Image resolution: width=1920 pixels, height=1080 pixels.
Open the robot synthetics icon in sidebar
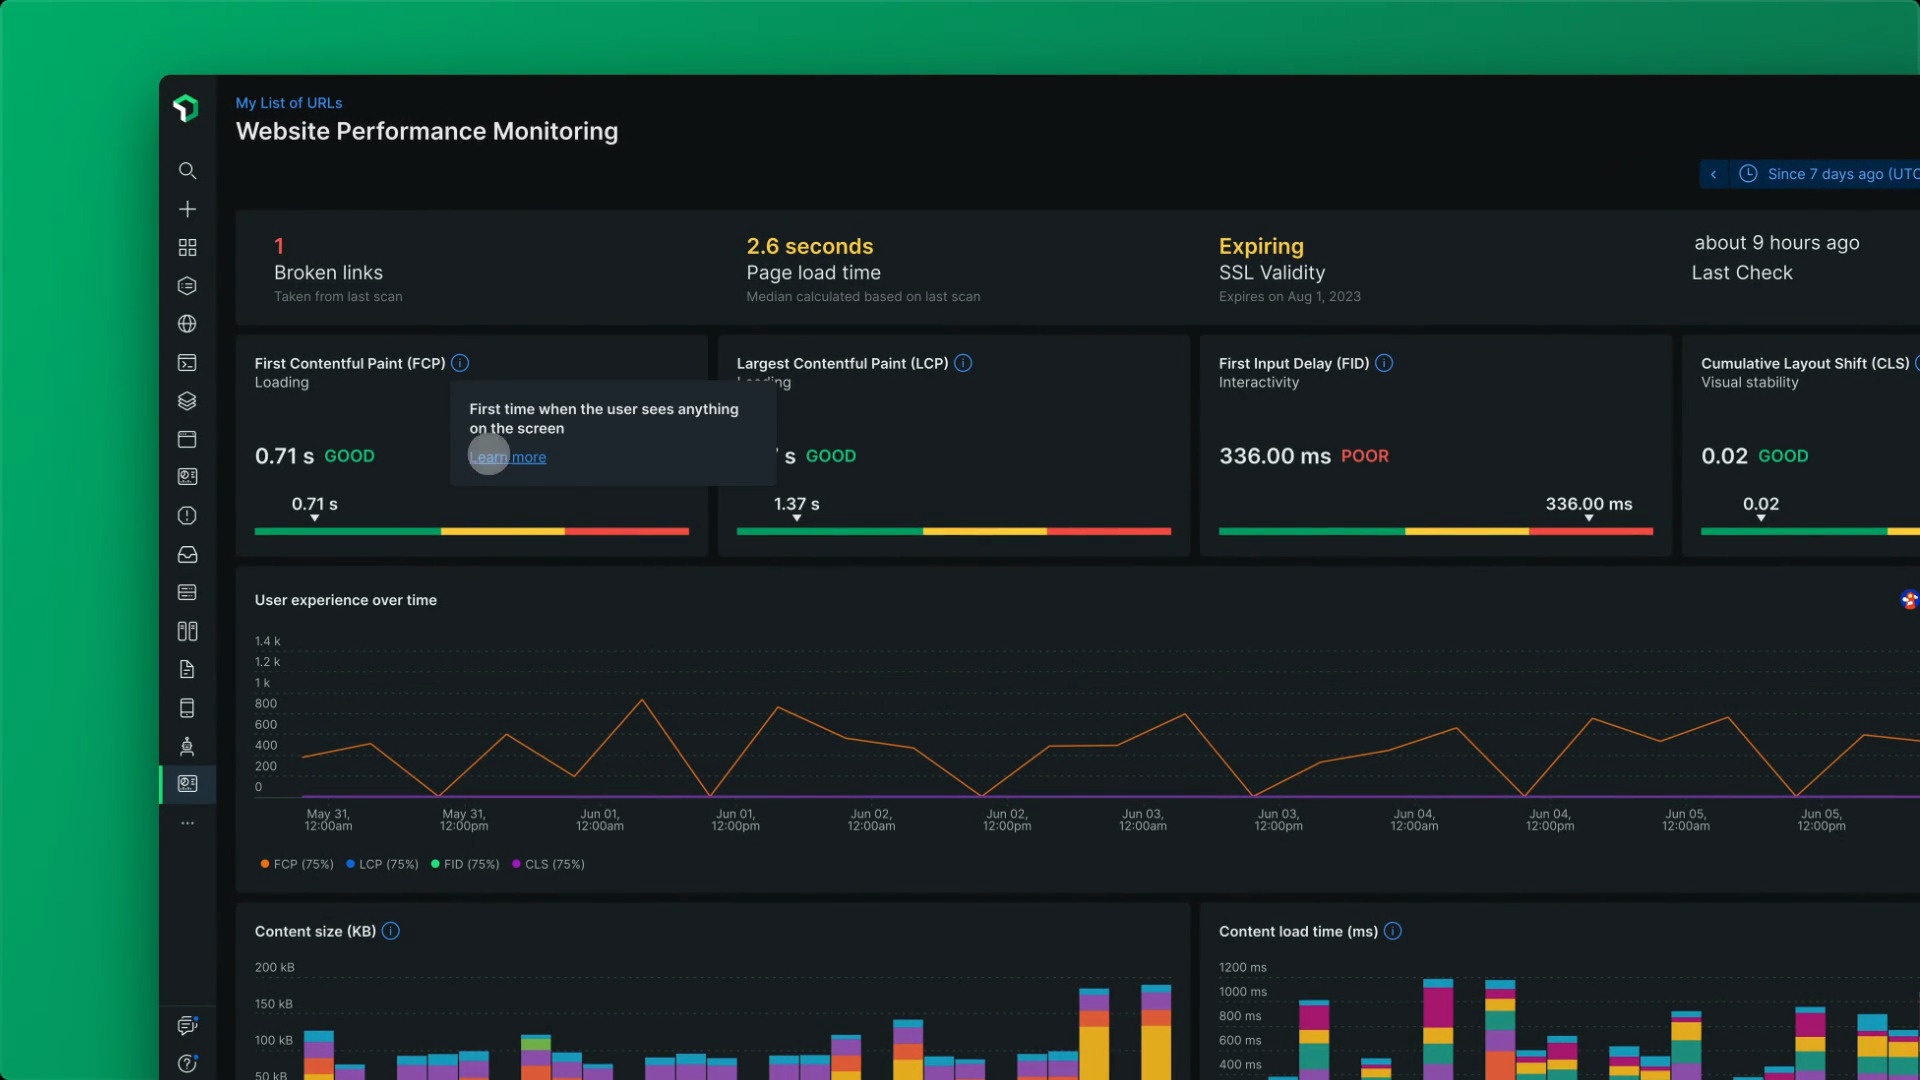pos(187,746)
